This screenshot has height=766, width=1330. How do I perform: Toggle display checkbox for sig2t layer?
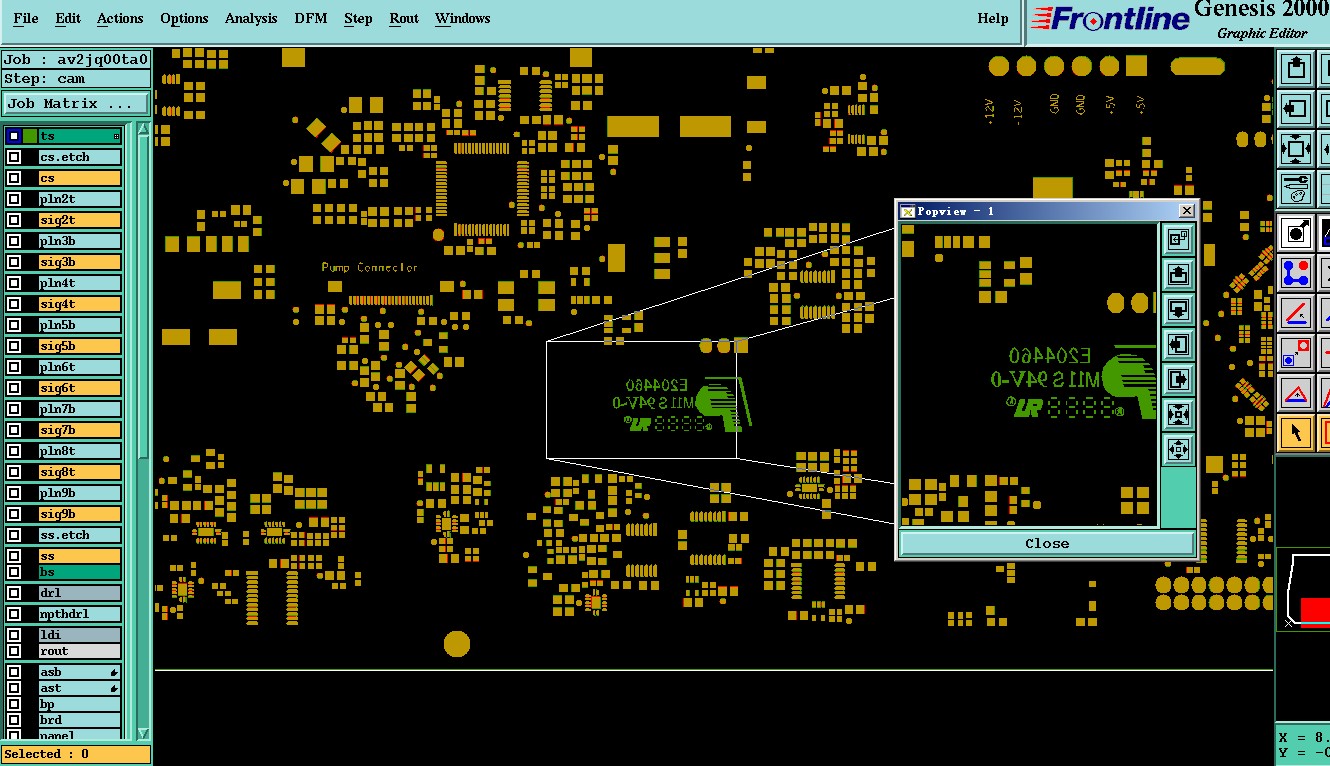pos(14,220)
